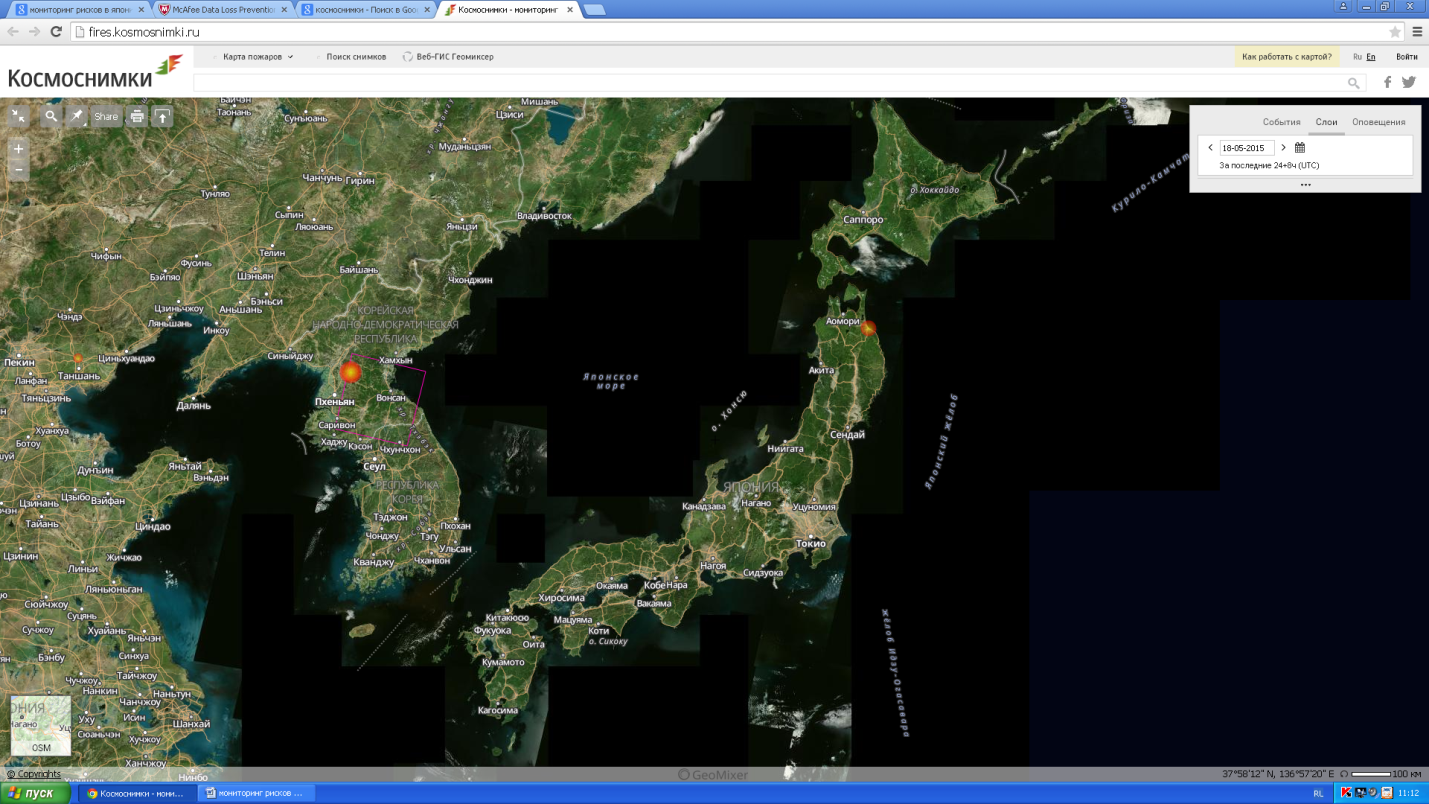Click the Войти login link
1429x804 pixels.
point(1406,57)
